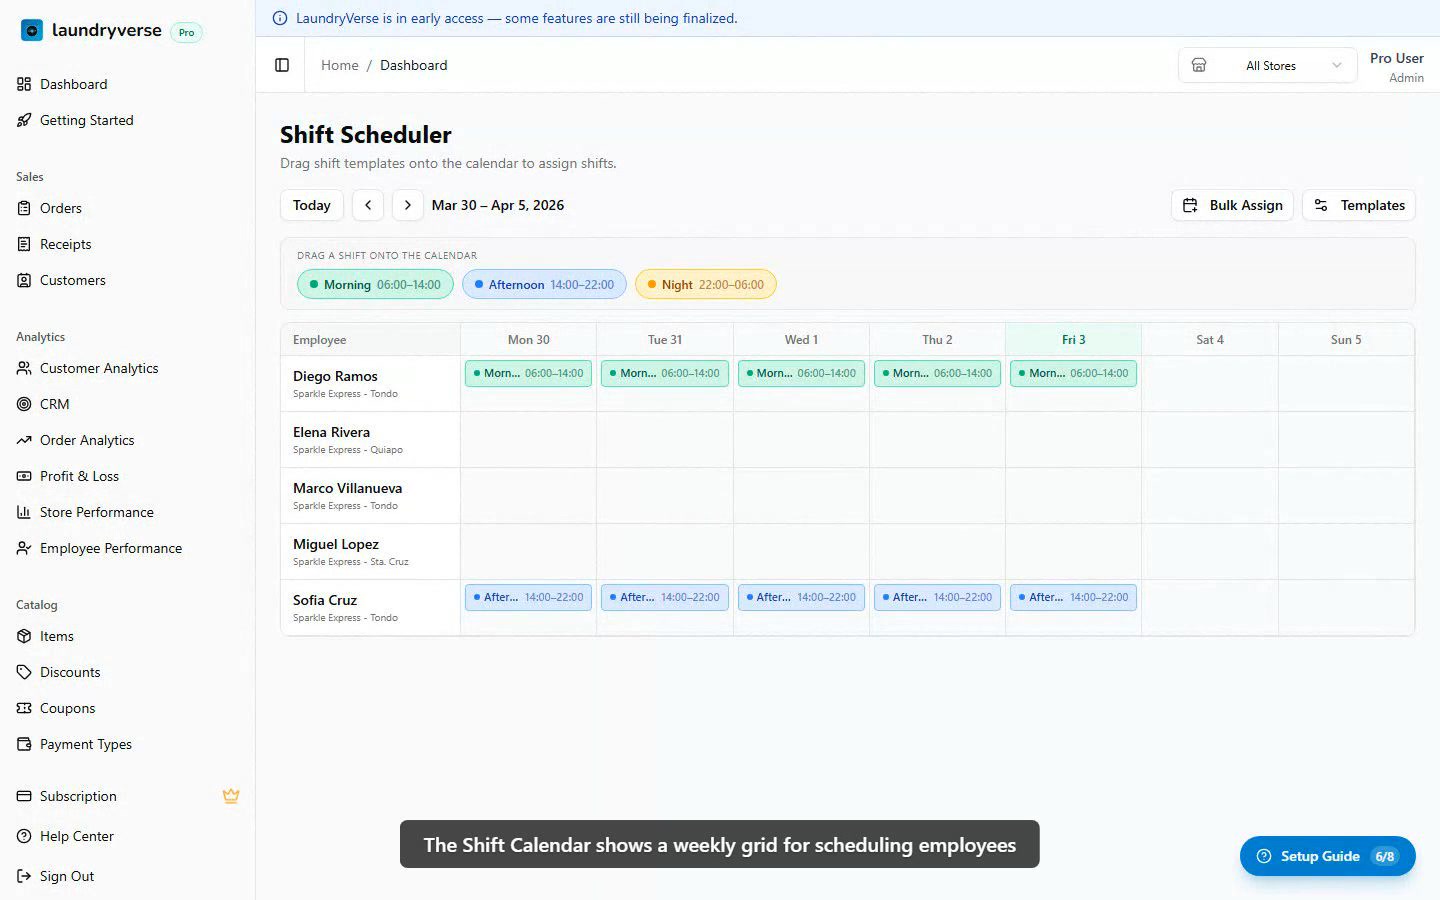Select the yellow Night shift template

pos(706,284)
